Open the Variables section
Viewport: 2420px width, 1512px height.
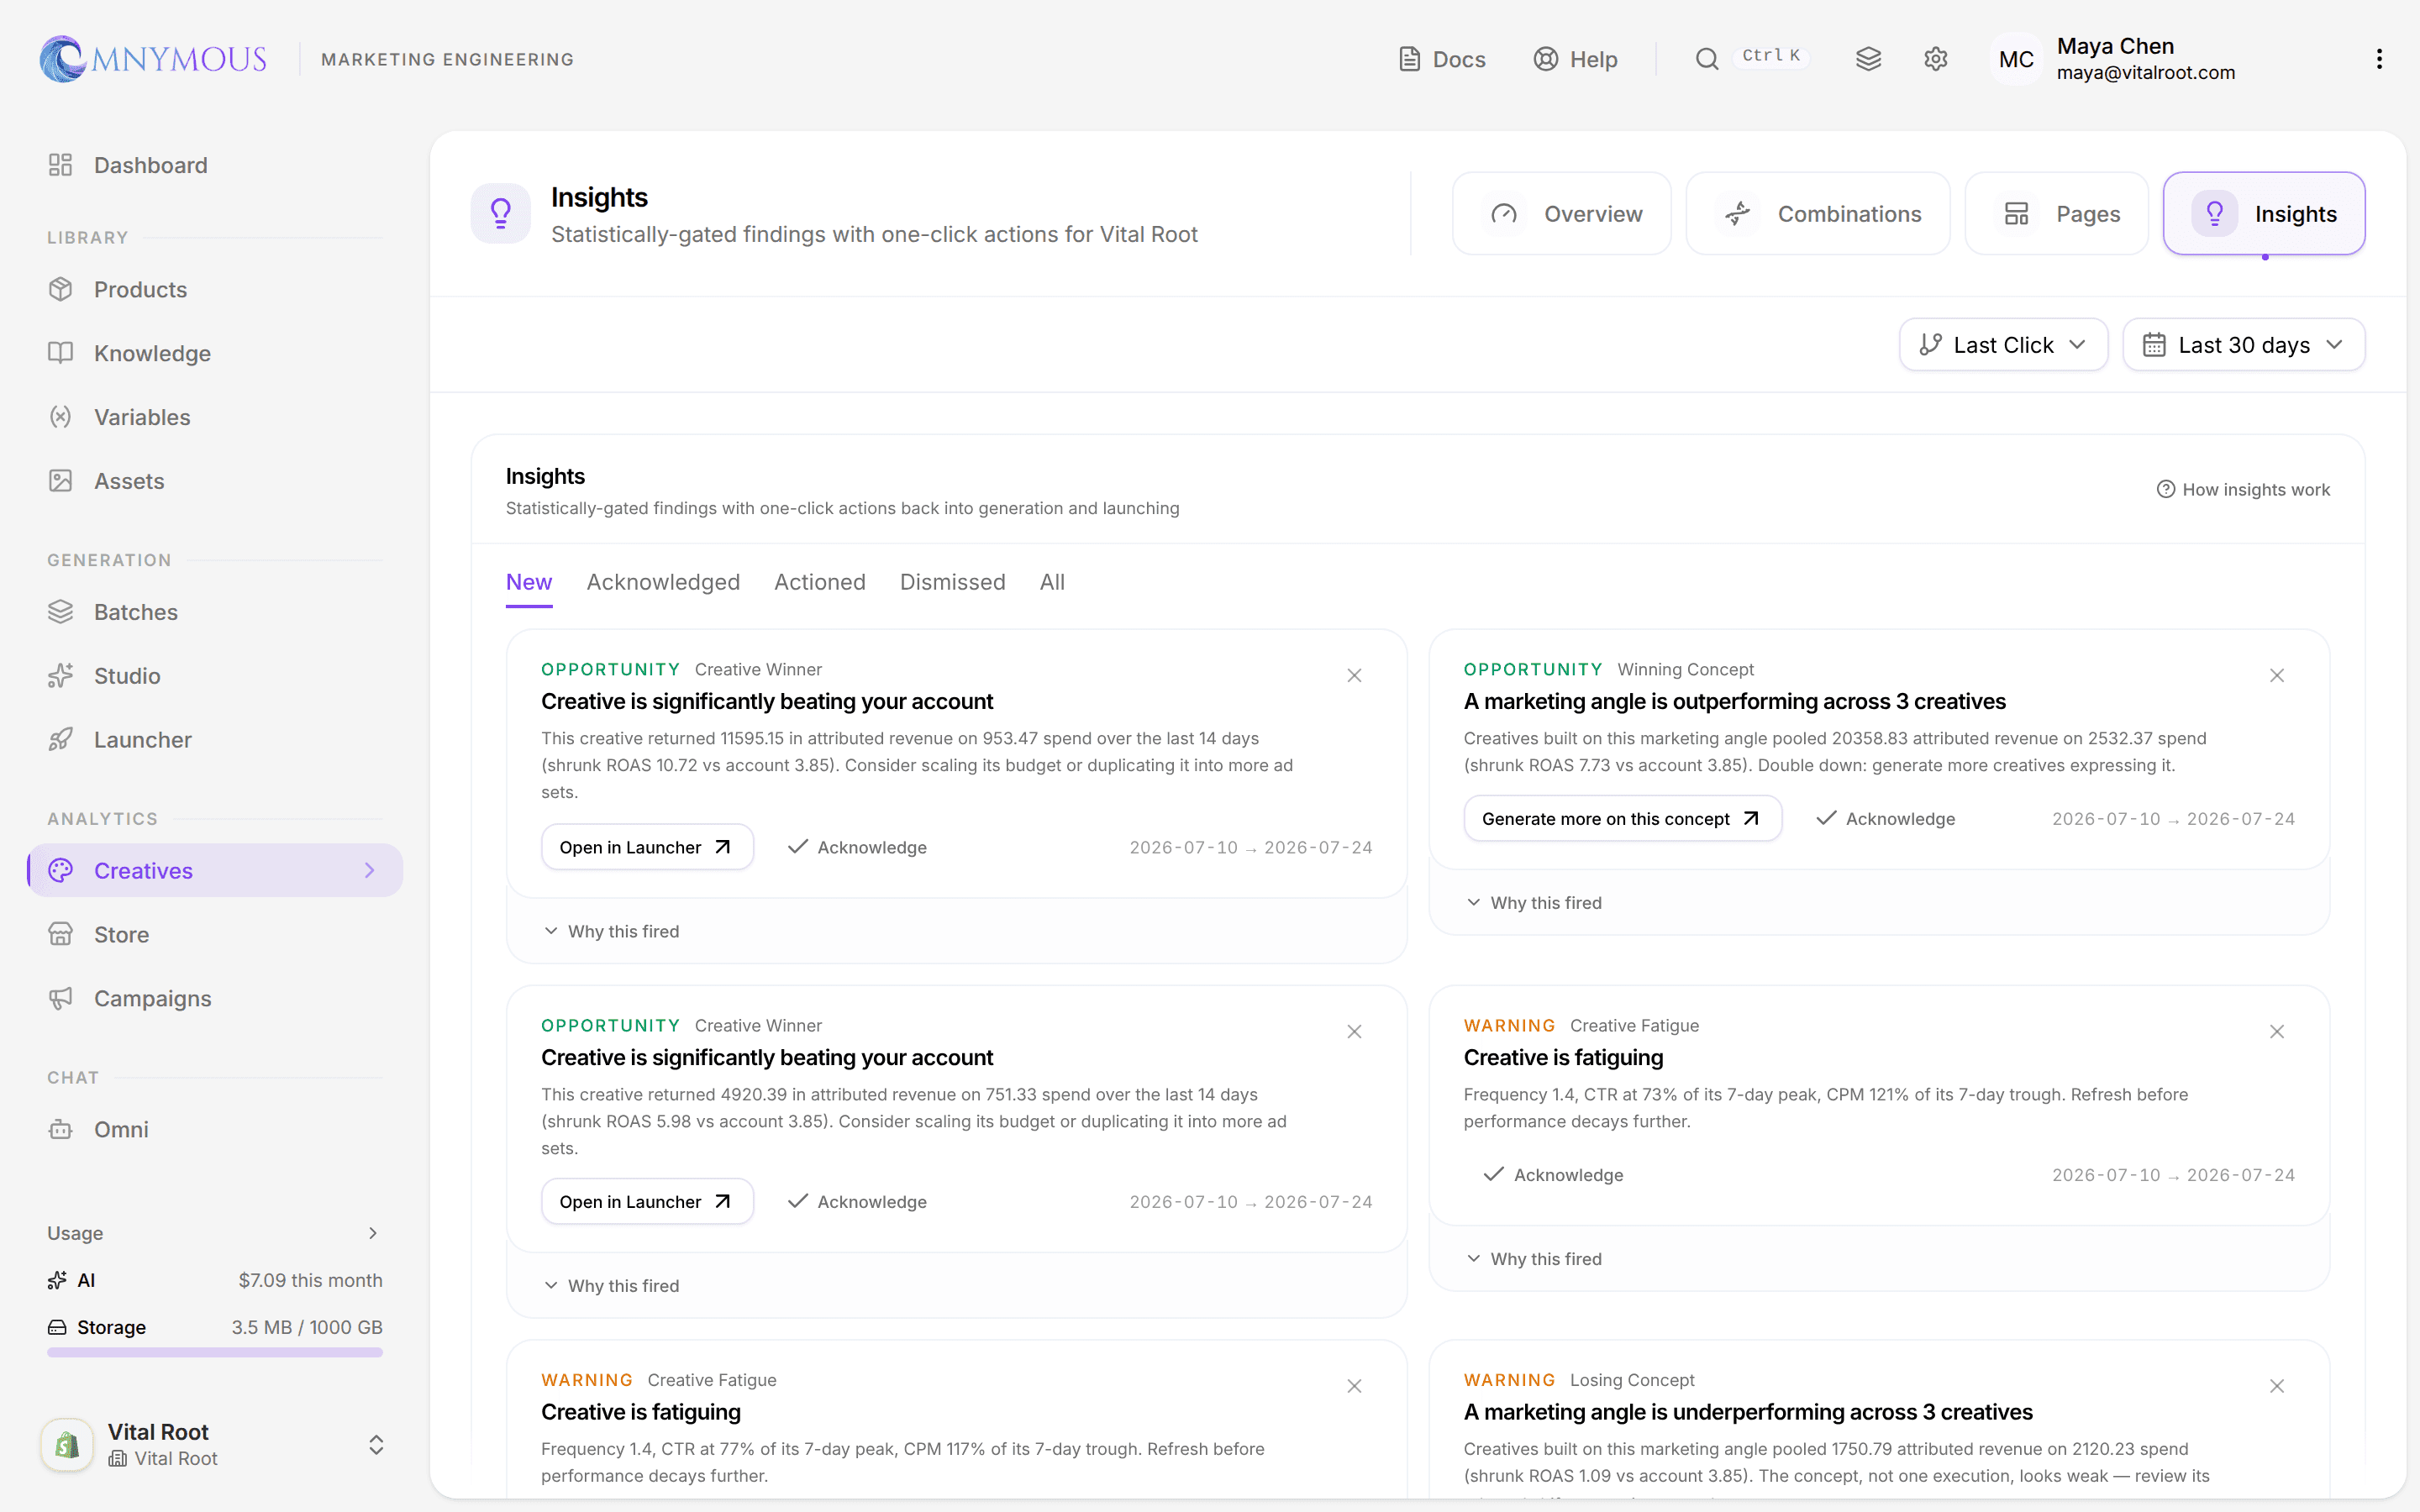coord(215,417)
